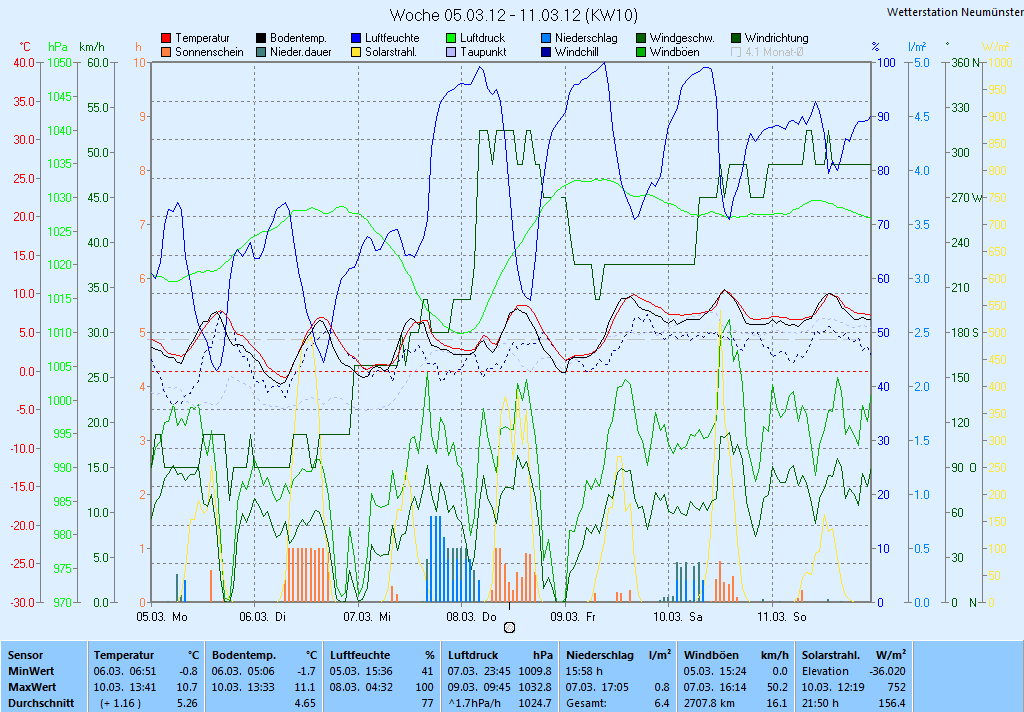This screenshot has width=1024, height=712.
Task: Click the °C axis unit header
Action: pos(24,47)
